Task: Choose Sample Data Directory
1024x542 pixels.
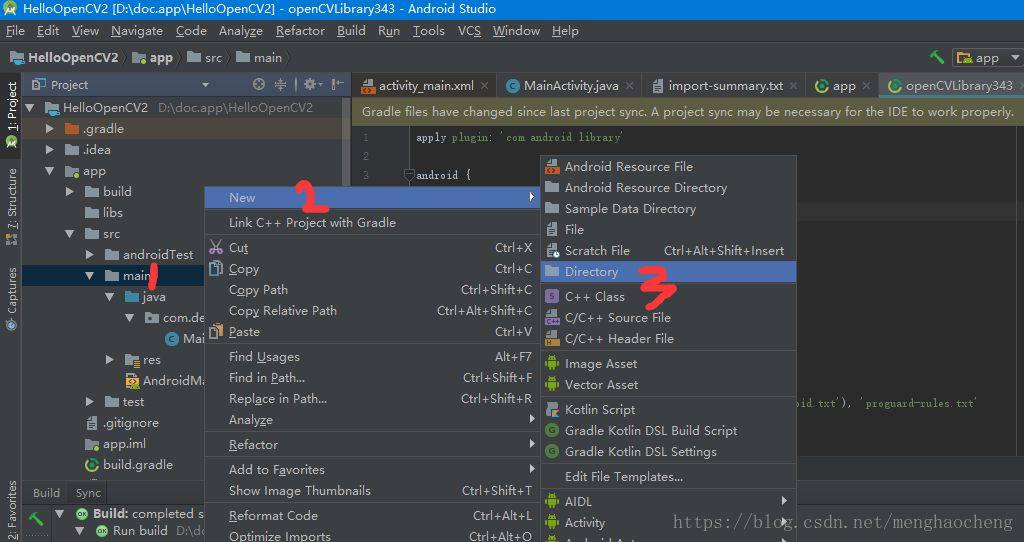Action: point(669,209)
